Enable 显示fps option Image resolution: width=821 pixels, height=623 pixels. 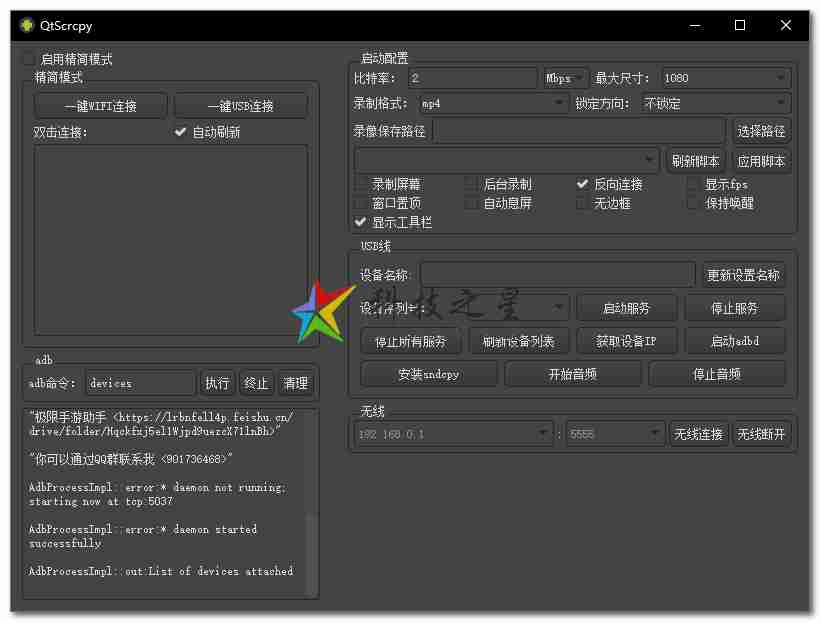click(x=691, y=185)
